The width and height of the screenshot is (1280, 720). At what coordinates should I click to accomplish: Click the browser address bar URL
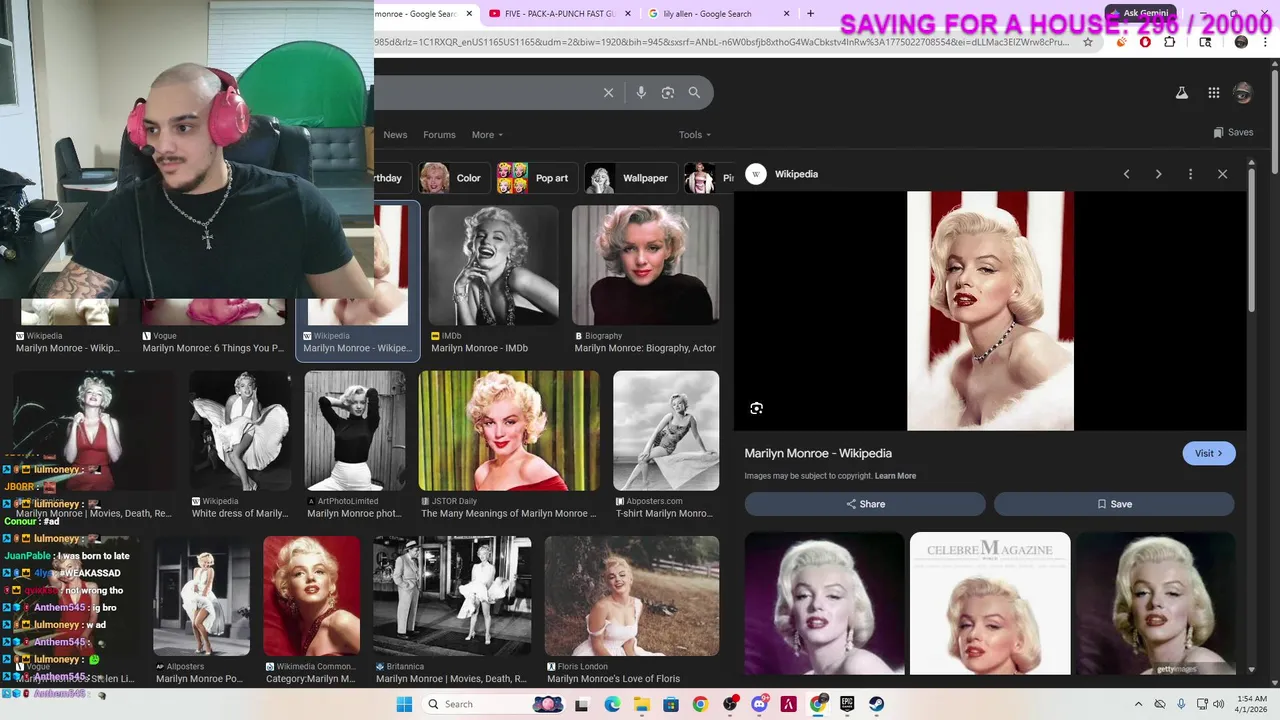722,42
